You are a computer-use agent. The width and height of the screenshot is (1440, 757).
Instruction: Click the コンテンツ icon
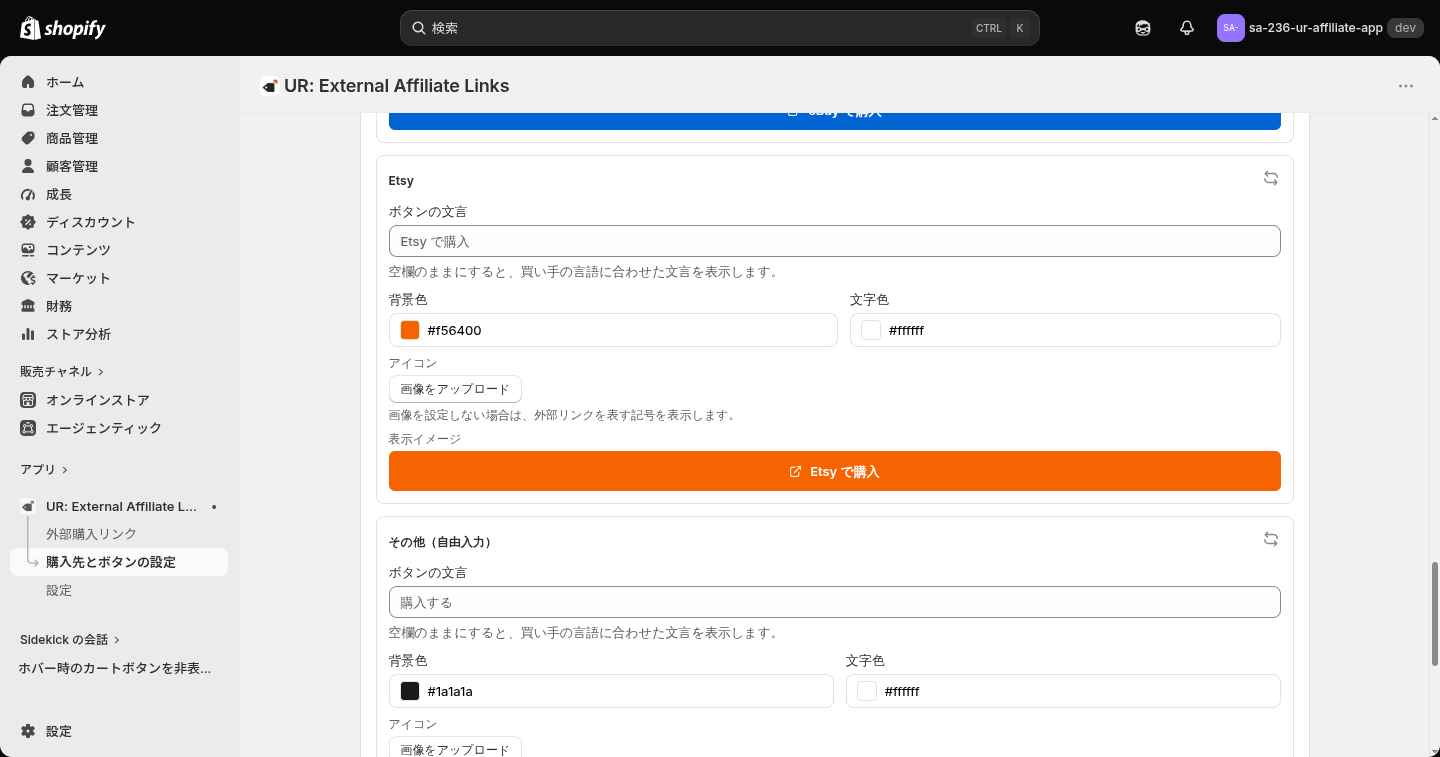28,250
